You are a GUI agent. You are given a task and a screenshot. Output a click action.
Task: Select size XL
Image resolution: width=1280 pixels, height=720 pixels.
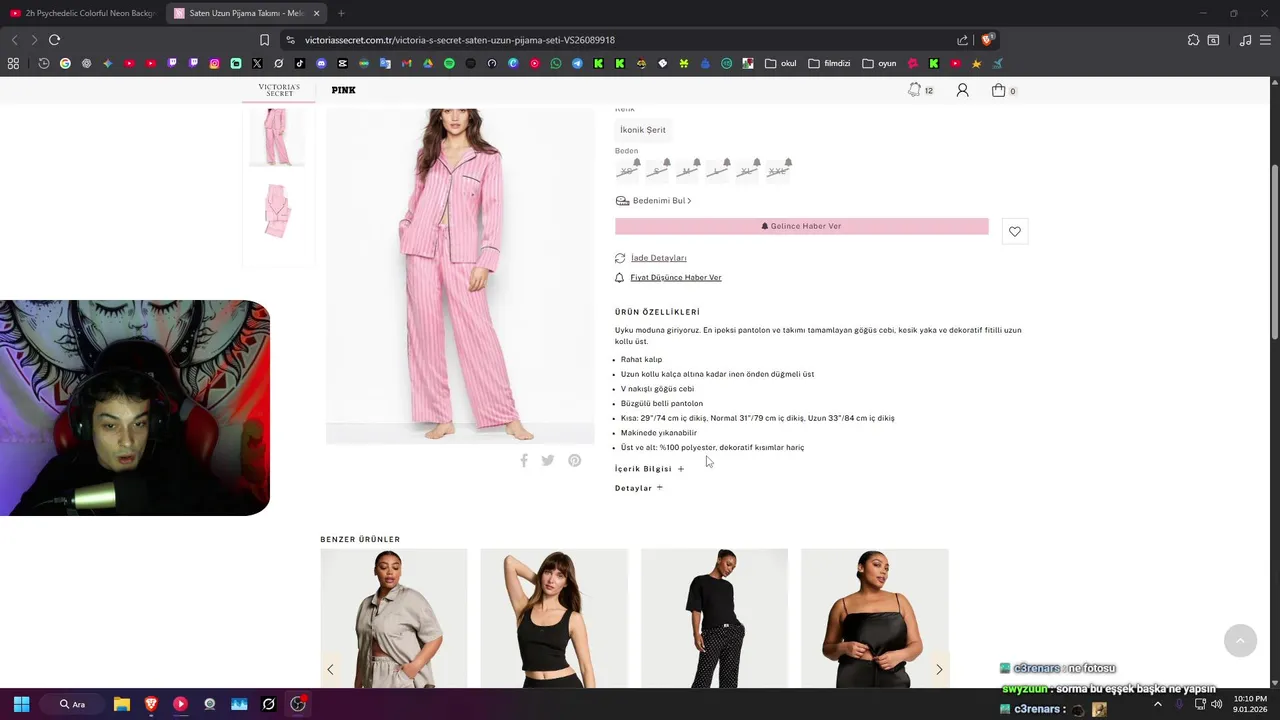747,171
